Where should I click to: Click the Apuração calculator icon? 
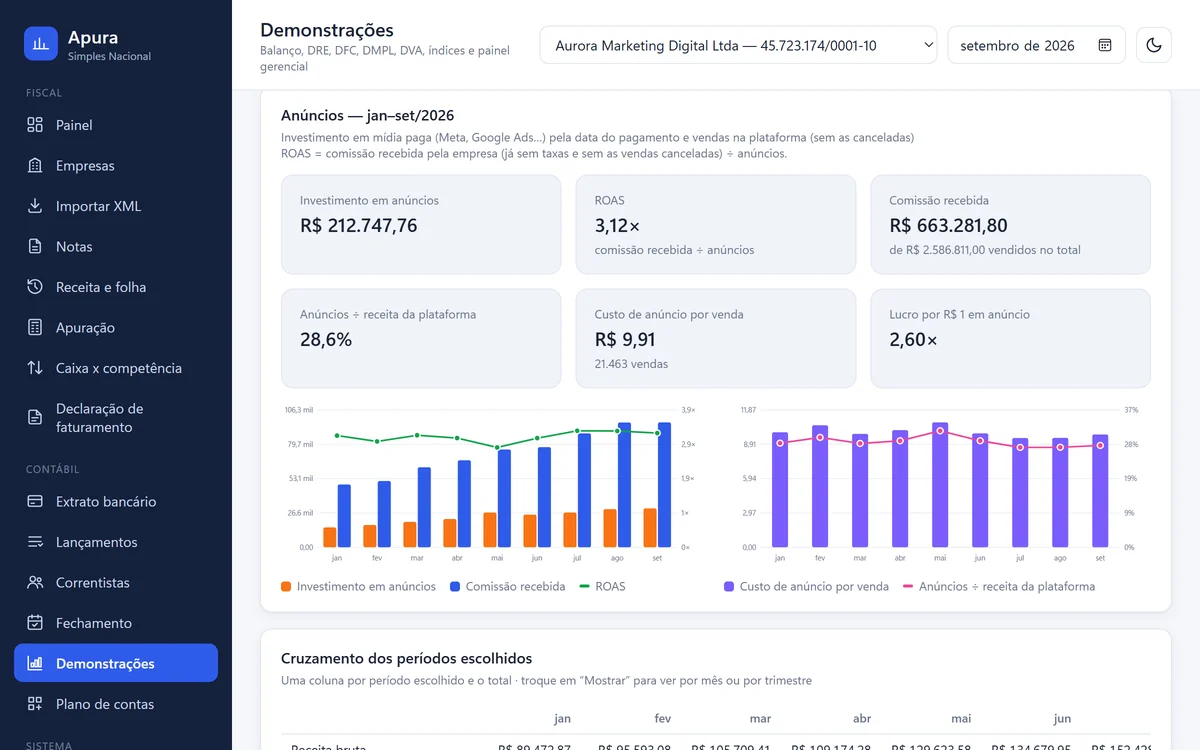pos(35,328)
